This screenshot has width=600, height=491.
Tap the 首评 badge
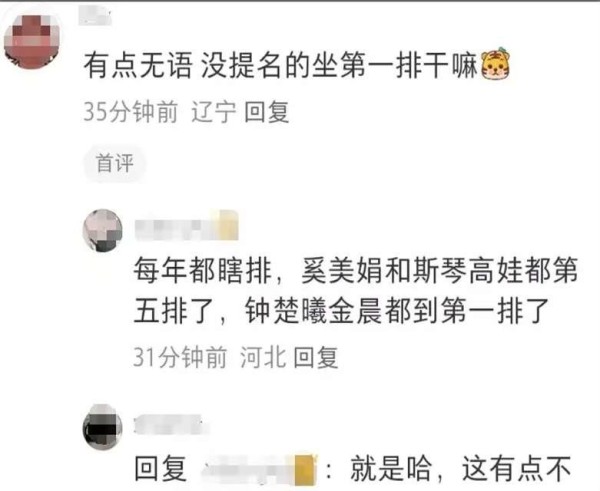(115, 163)
